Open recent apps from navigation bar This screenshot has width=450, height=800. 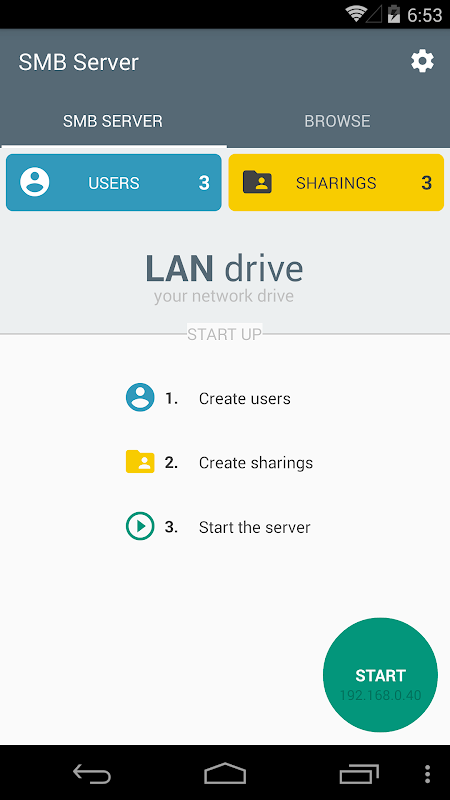coord(359,773)
